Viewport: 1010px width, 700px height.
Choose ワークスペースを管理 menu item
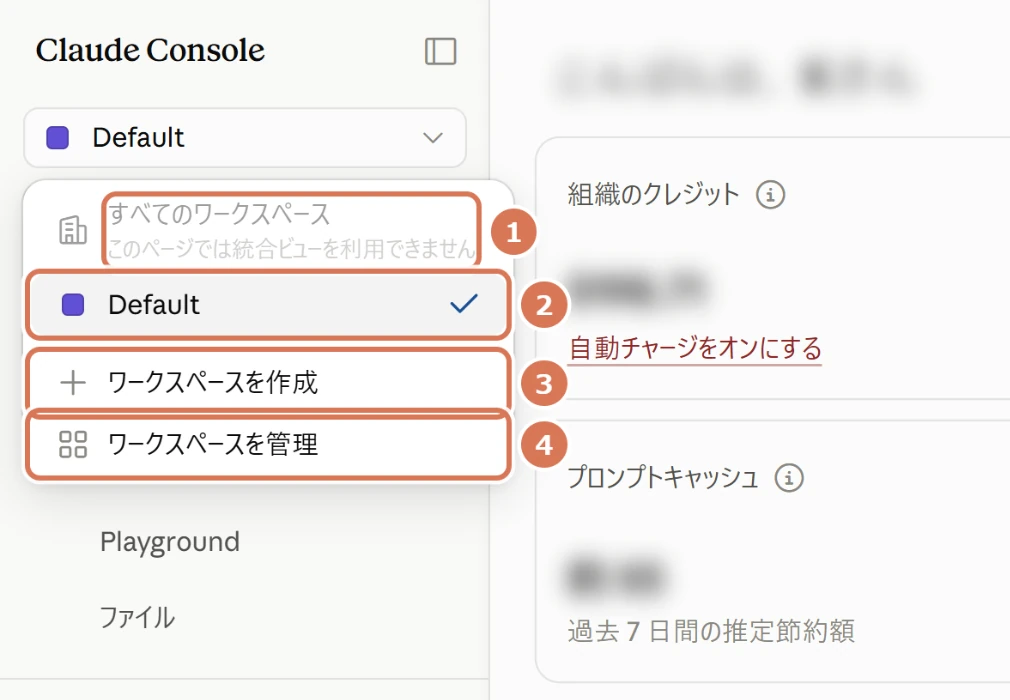[x=269, y=444]
